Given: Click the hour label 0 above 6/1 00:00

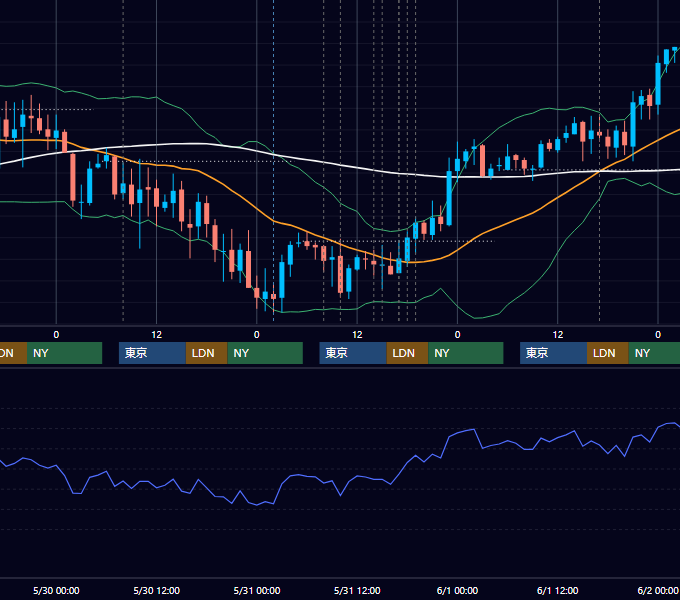Looking at the screenshot, I should pyautogui.click(x=457, y=335).
